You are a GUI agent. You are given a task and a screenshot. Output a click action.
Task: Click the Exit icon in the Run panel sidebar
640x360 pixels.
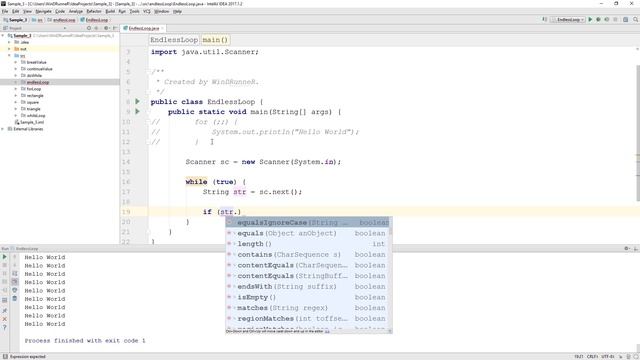[5, 290]
